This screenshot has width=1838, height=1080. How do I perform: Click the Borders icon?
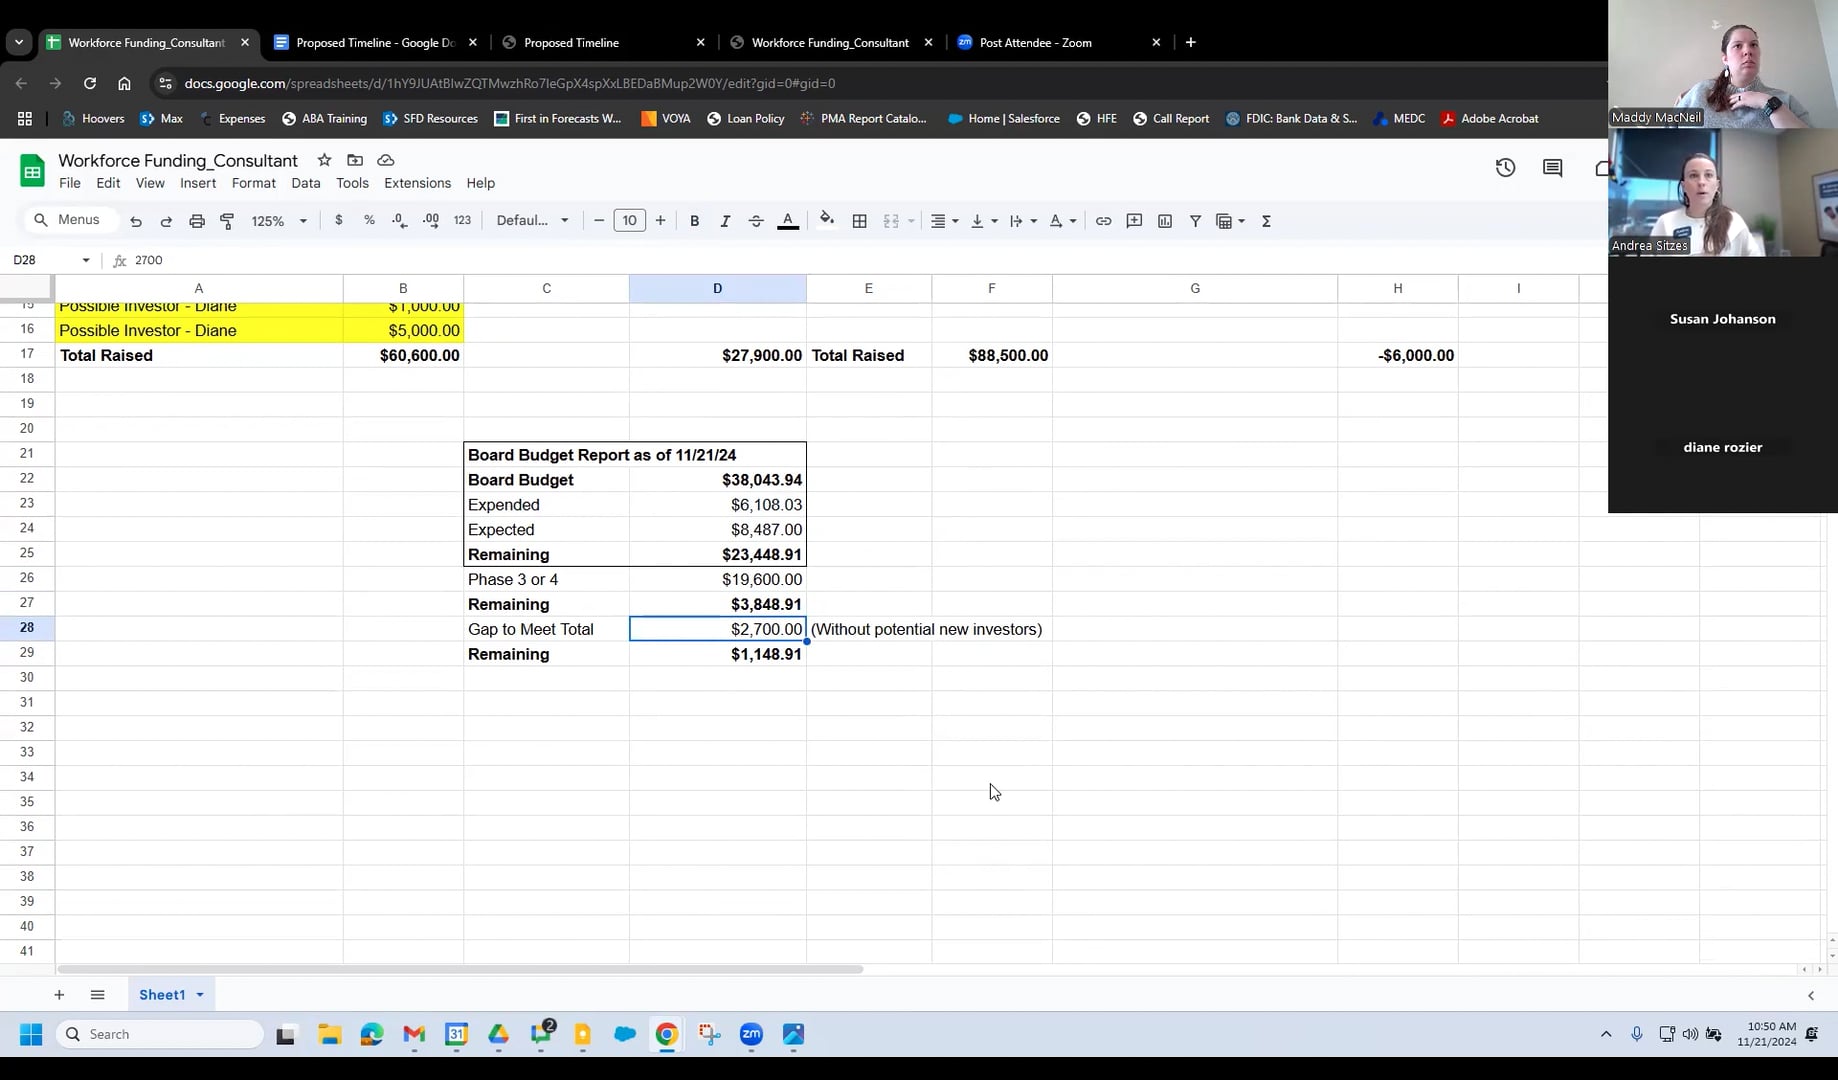(x=859, y=221)
